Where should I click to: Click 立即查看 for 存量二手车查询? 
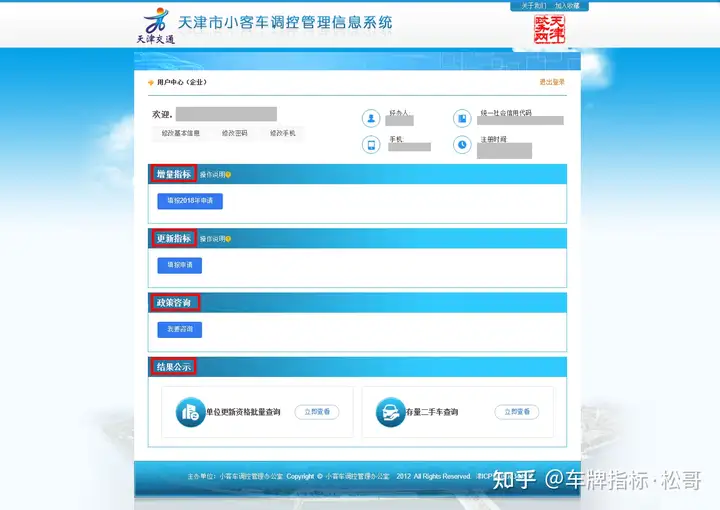pyautogui.click(x=517, y=412)
